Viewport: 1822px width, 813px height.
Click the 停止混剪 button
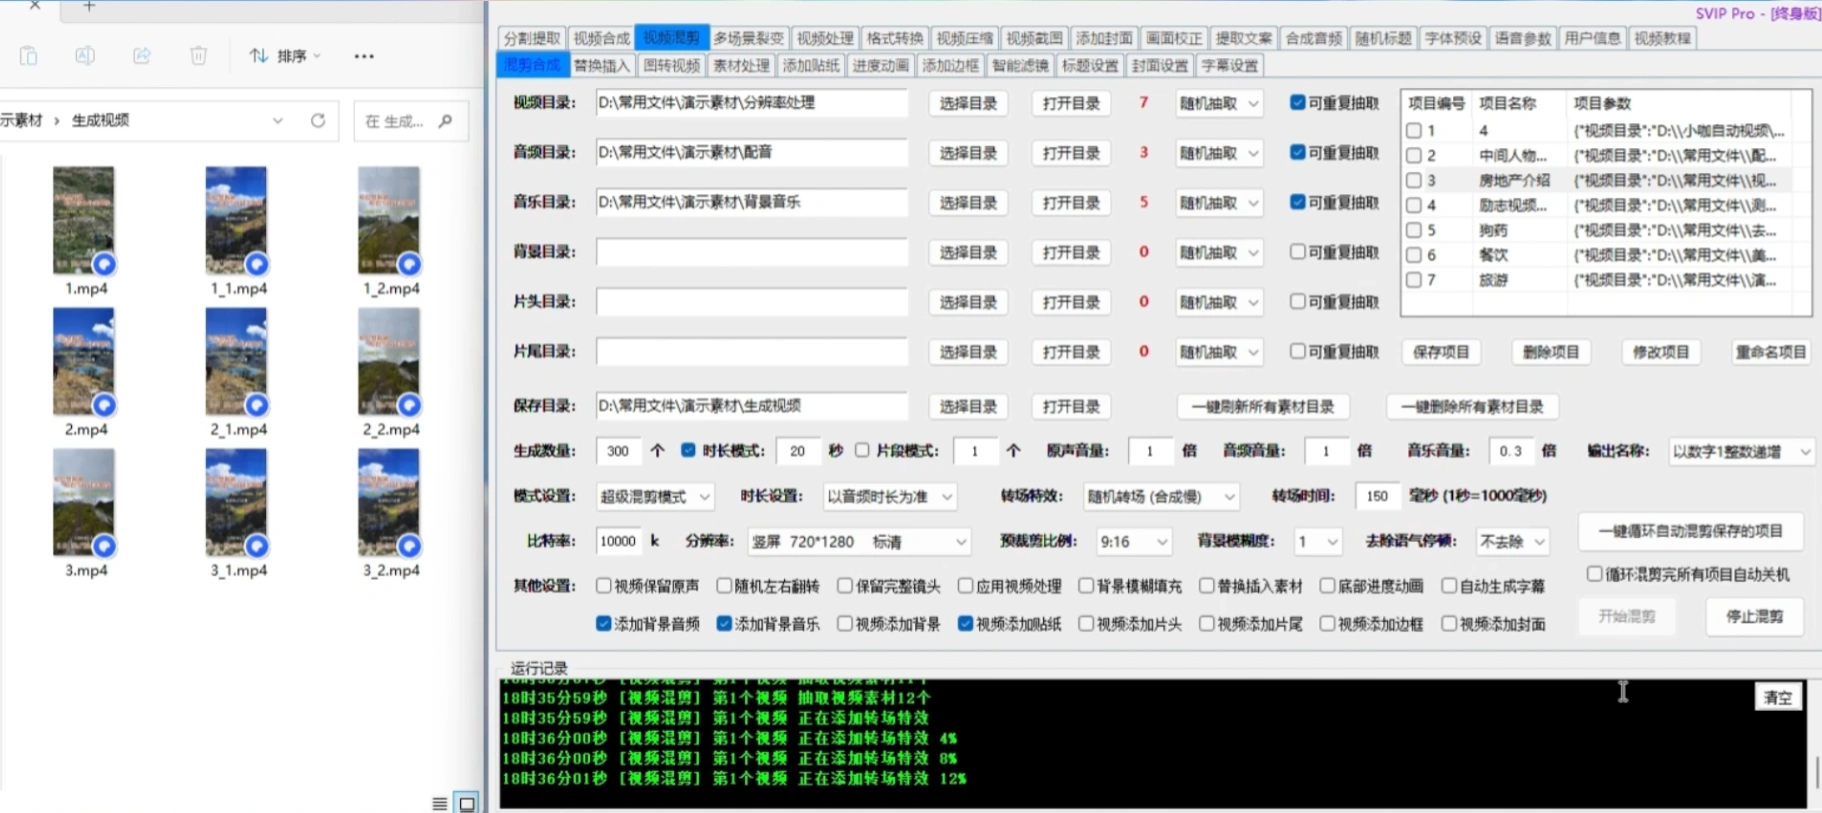1754,616
